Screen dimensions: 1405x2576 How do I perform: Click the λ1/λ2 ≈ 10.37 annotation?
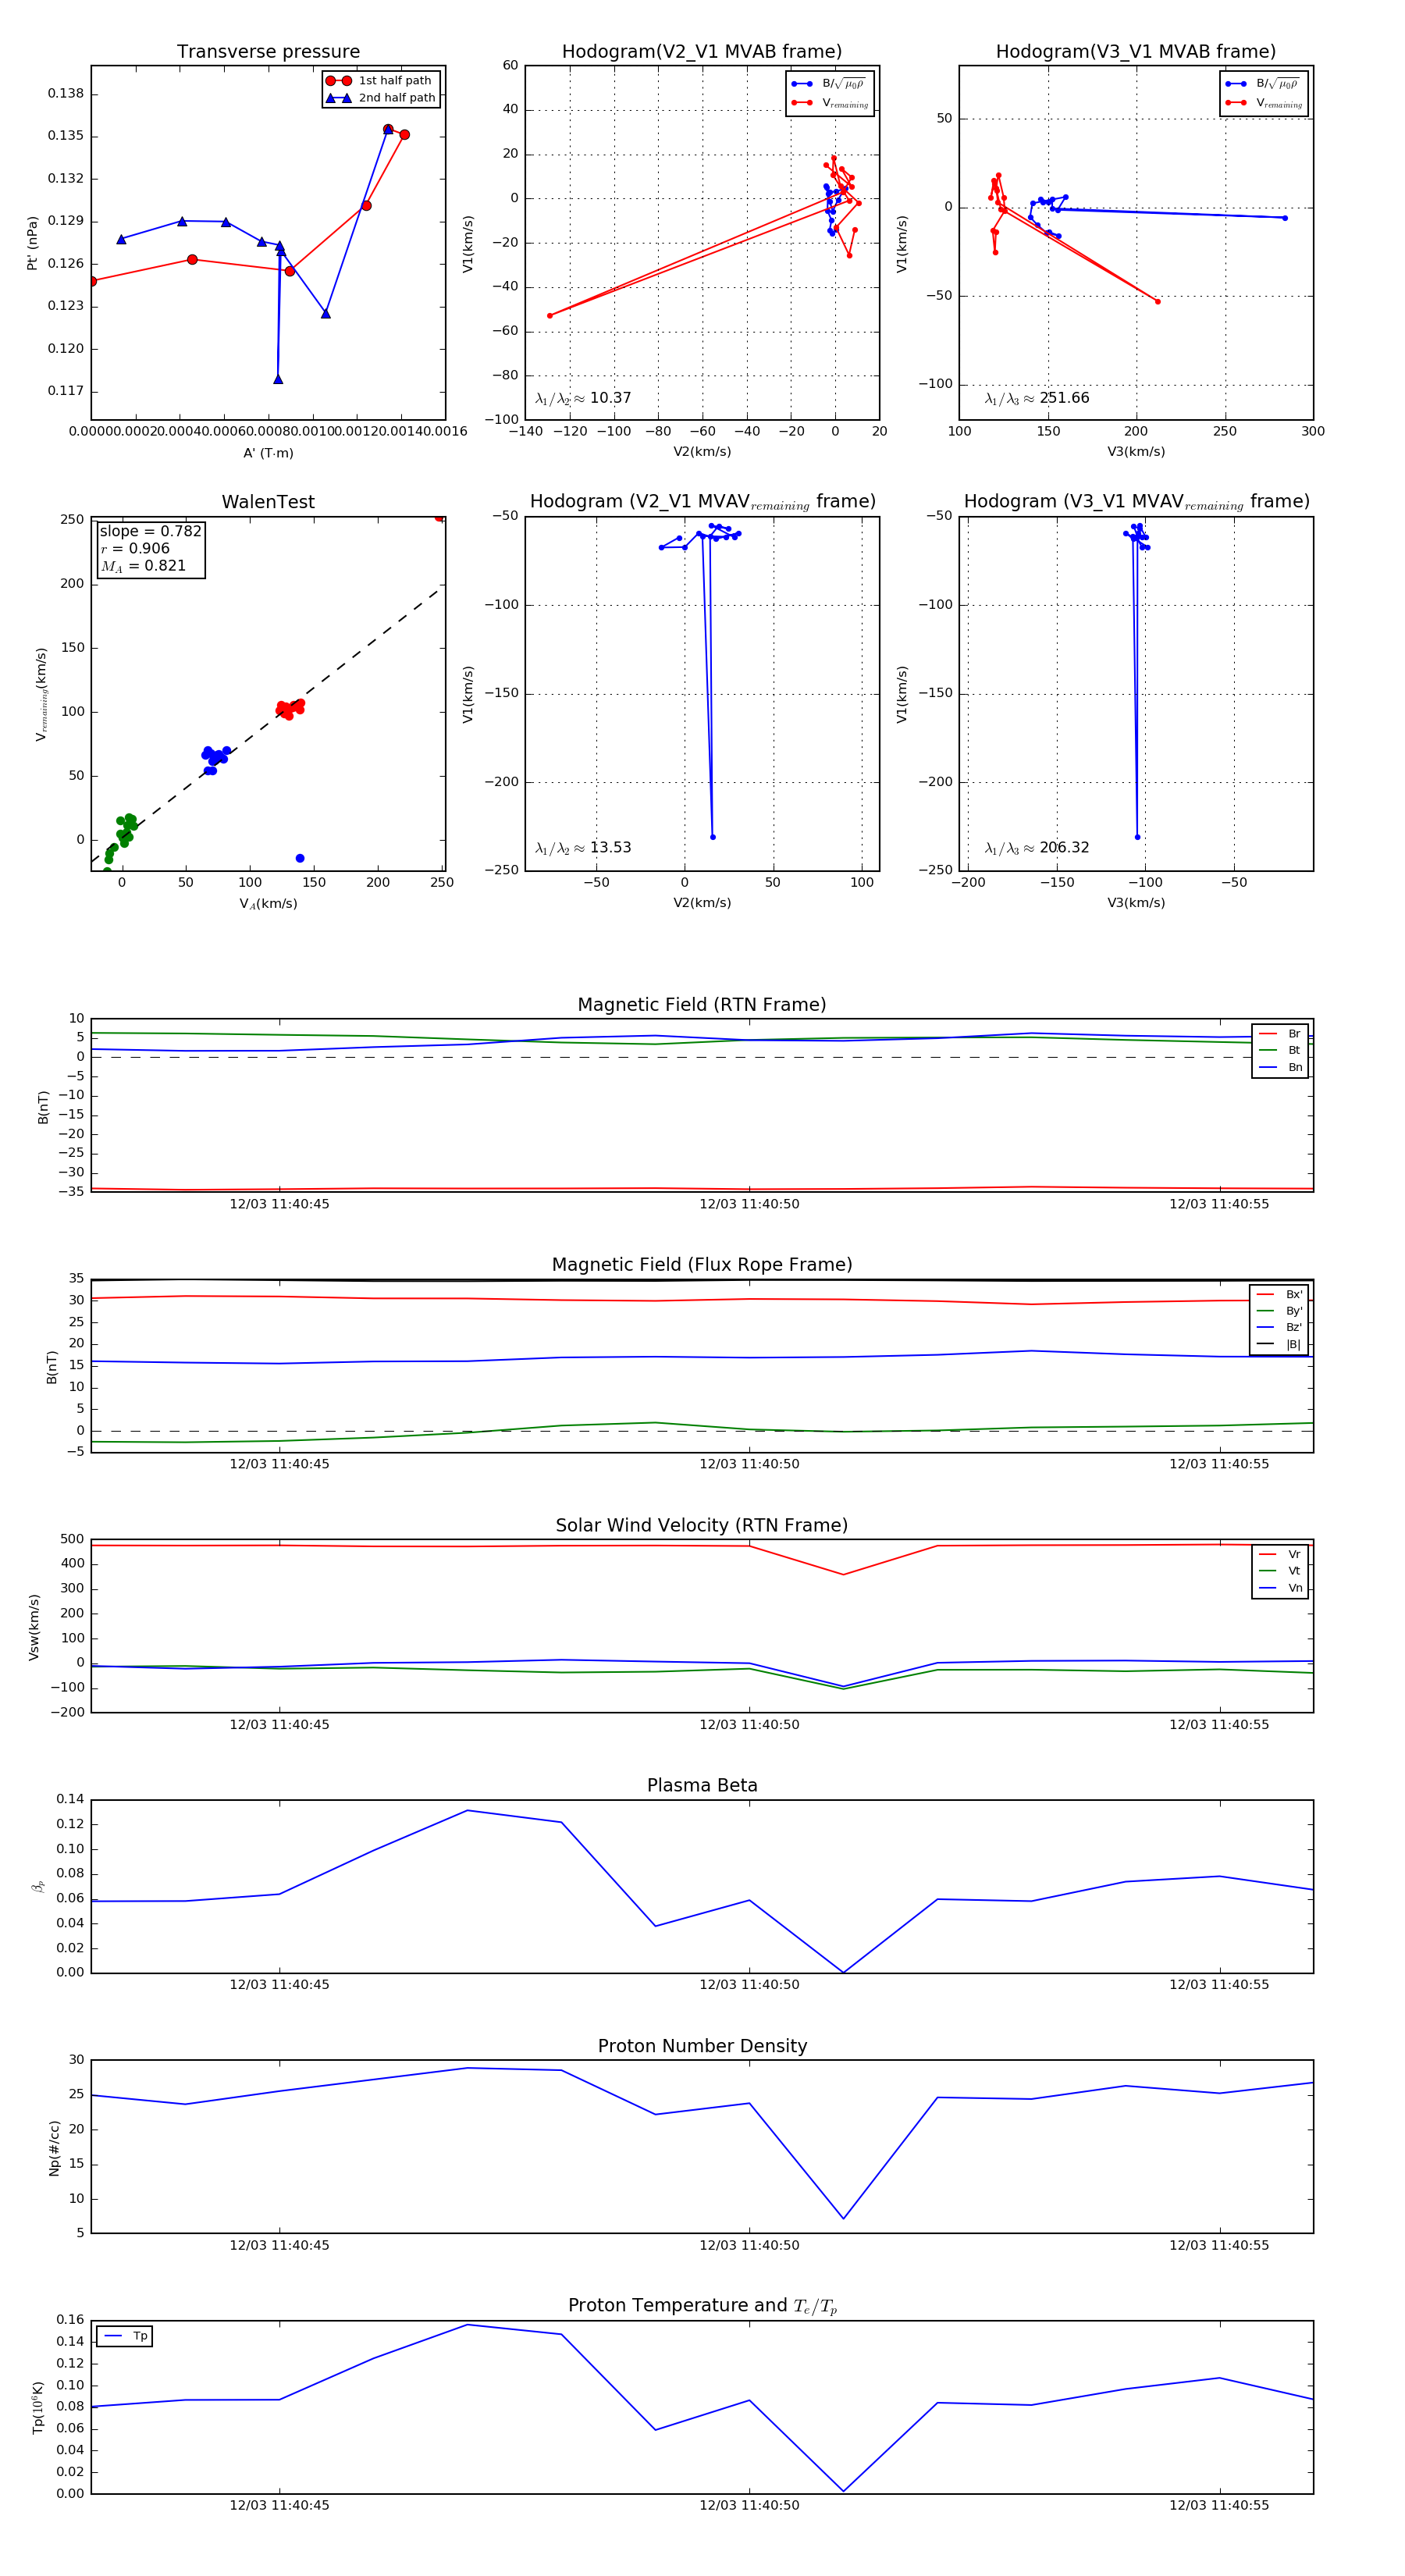(x=583, y=398)
